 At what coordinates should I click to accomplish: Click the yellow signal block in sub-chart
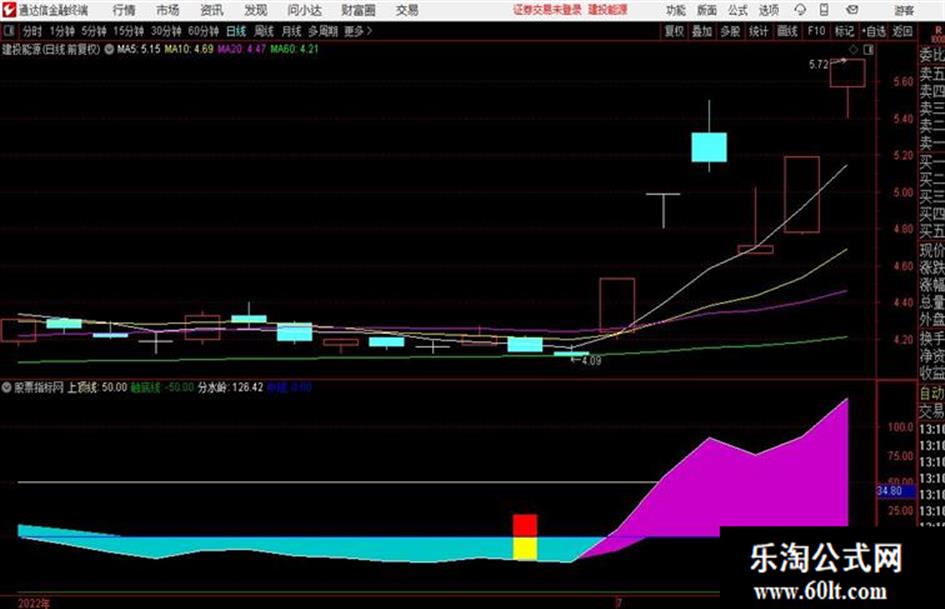click(x=525, y=549)
